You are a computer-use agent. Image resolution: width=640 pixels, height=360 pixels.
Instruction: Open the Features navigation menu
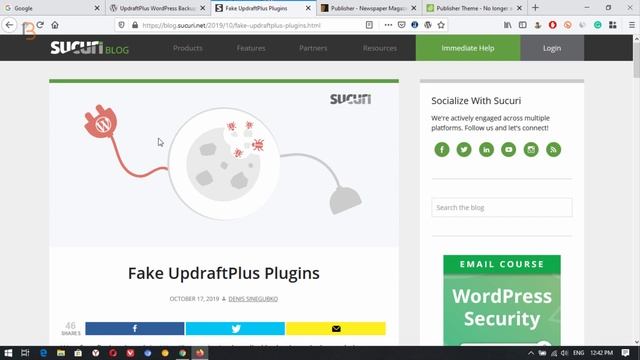coord(251,48)
